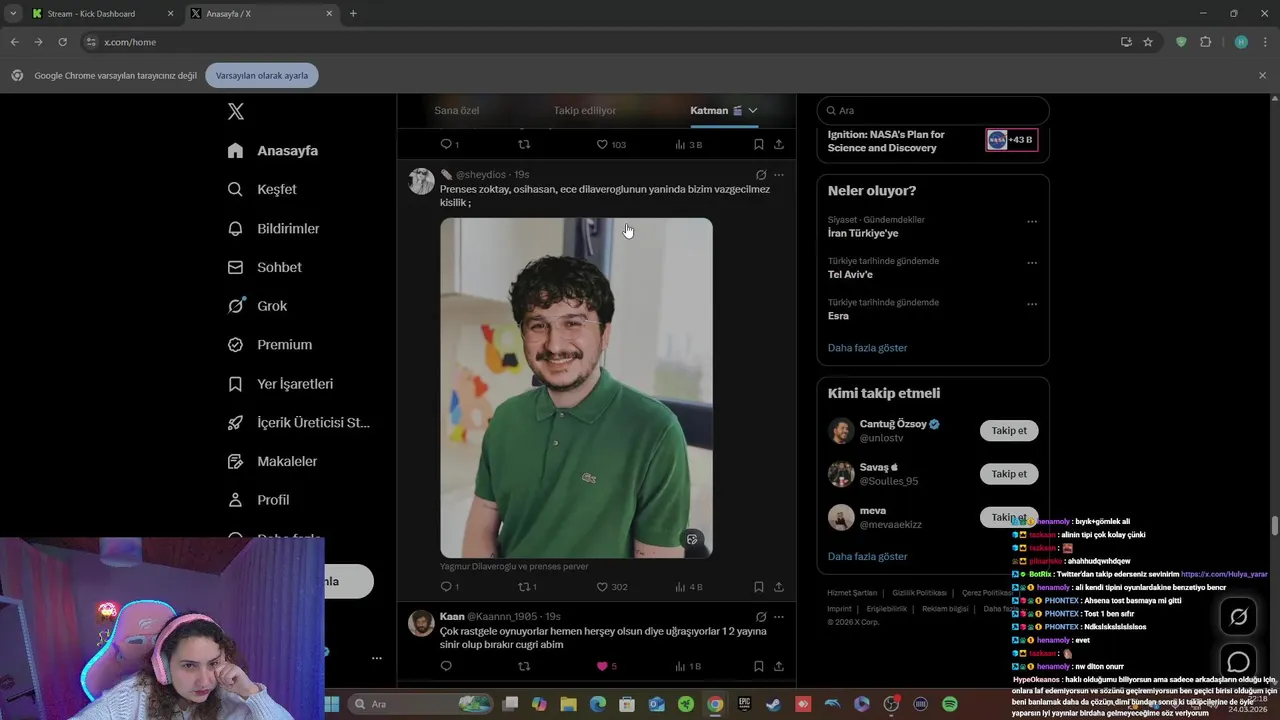Click the Ara search field on X
Viewport: 1280px width, 720px height.
[x=933, y=110]
